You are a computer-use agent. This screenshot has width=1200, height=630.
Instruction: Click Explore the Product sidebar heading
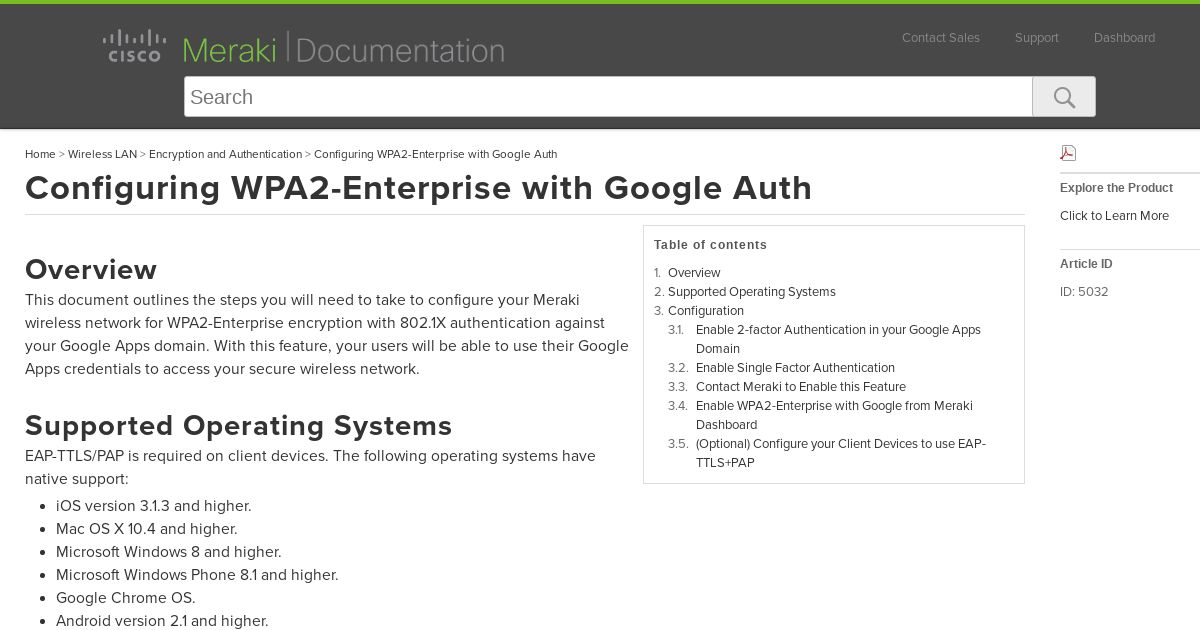tap(1116, 188)
